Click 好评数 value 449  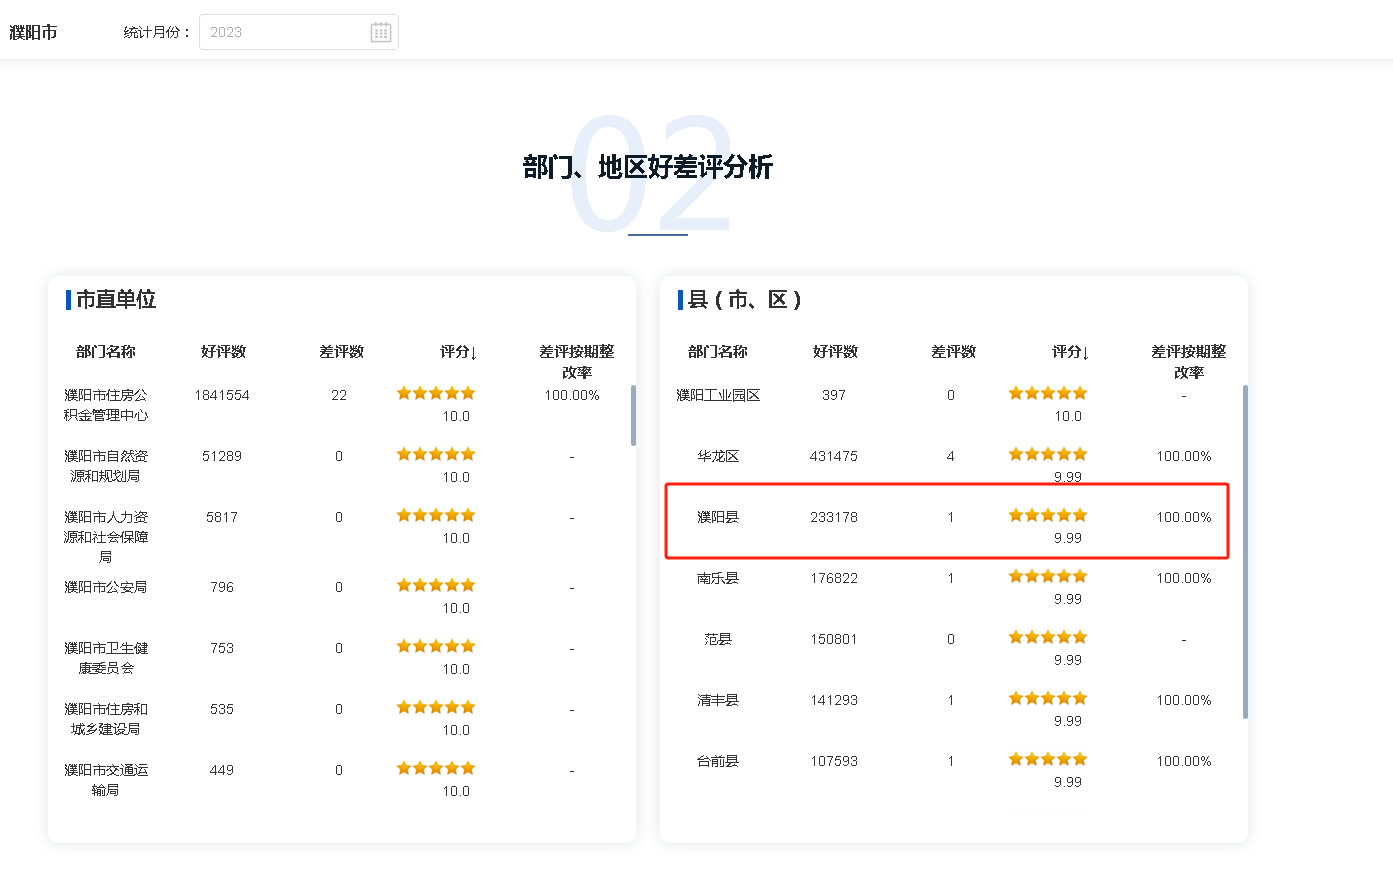222,770
